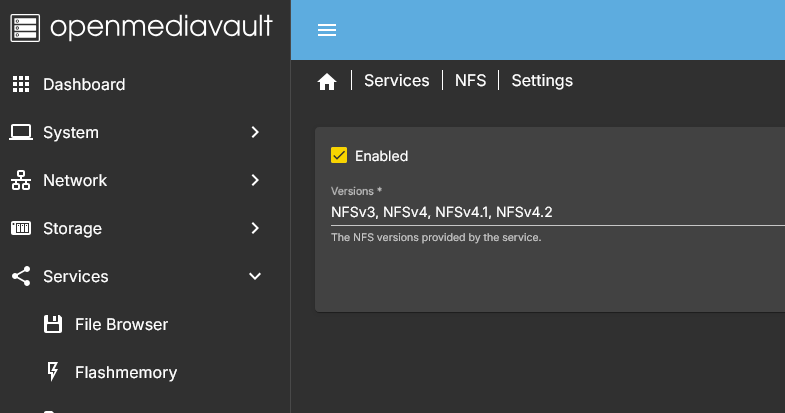The height and width of the screenshot is (413, 785).
Task: Click the Settings breadcrumb item
Action: [542, 81]
